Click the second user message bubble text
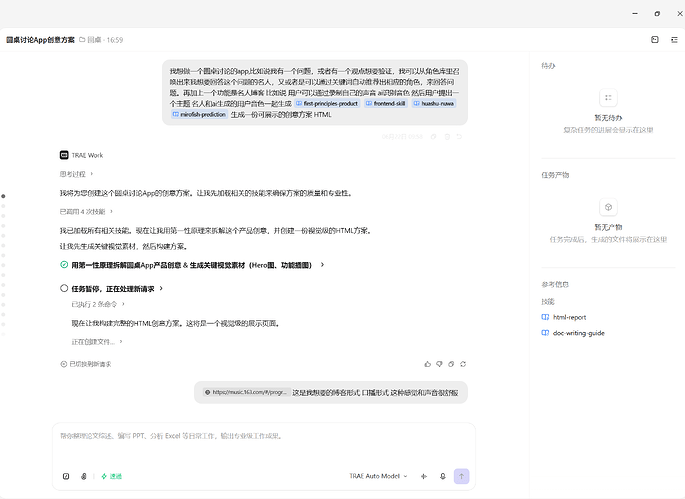Image resolution: width=685 pixels, height=499 pixels. [375, 392]
